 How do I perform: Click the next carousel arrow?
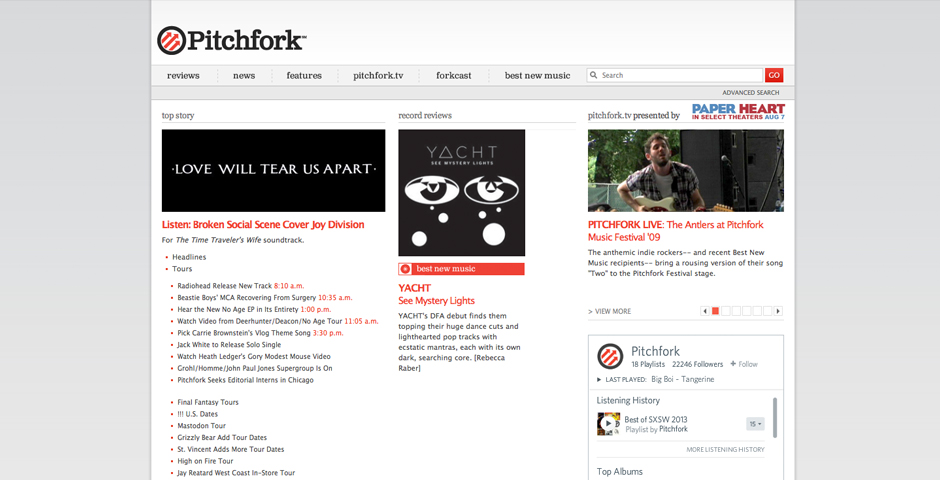778,311
